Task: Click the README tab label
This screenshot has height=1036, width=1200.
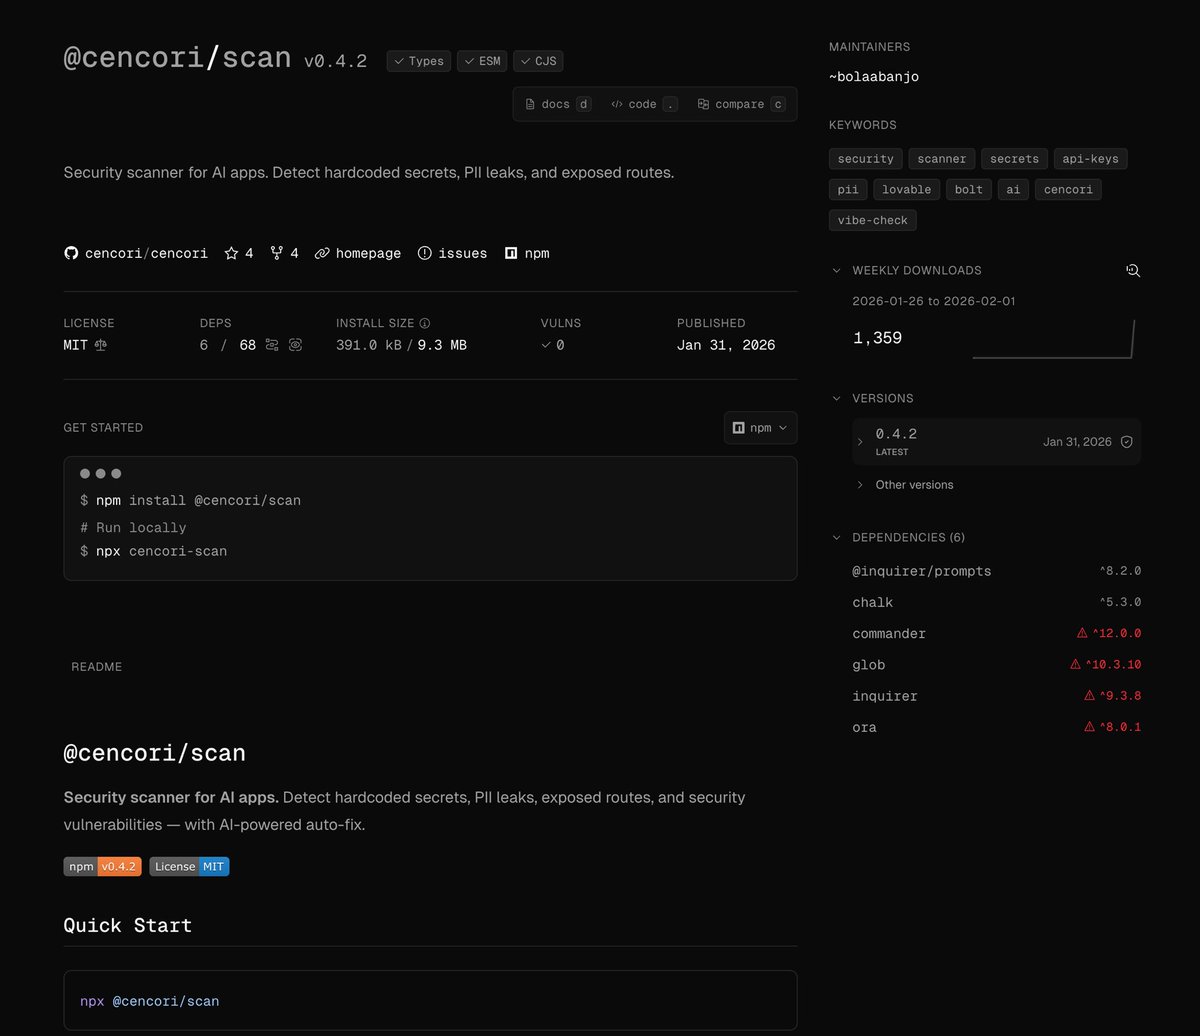Action: [x=97, y=666]
